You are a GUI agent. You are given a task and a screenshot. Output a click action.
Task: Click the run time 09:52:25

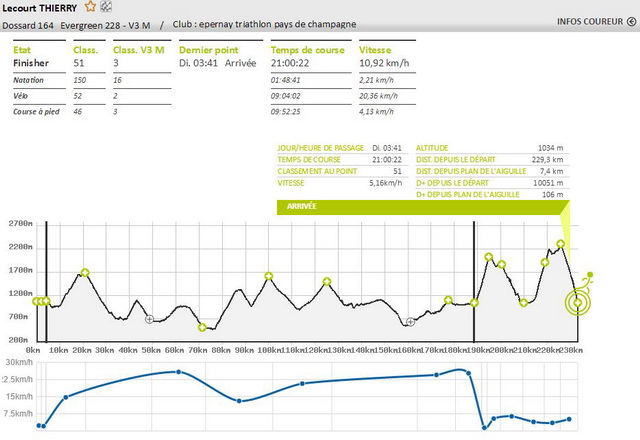click(285, 111)
